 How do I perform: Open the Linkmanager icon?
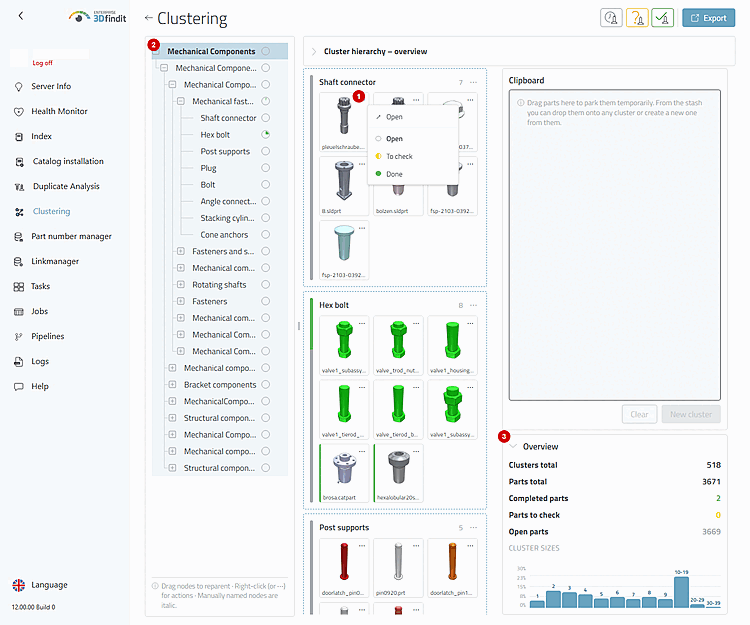[x=19, y=262]
